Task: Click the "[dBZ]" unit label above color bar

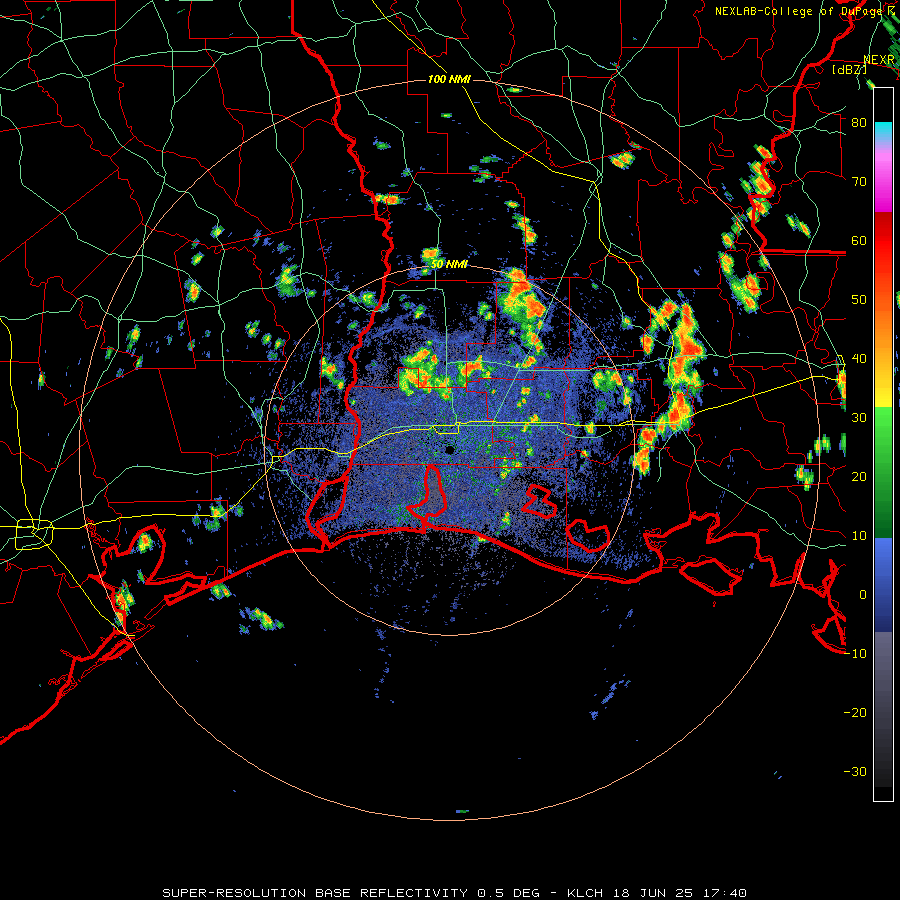Action: [x=849, y=69]
